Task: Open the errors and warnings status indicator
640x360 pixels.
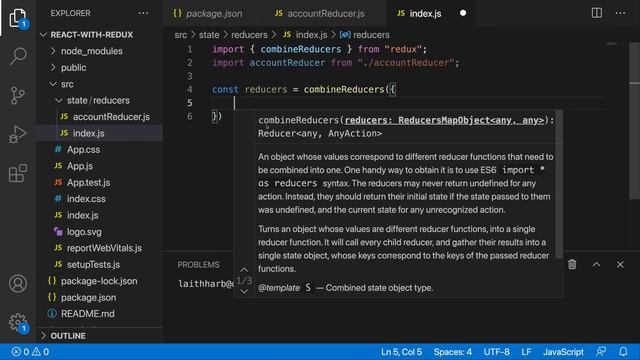Action: pyautogui.click(x=30, y=352)
